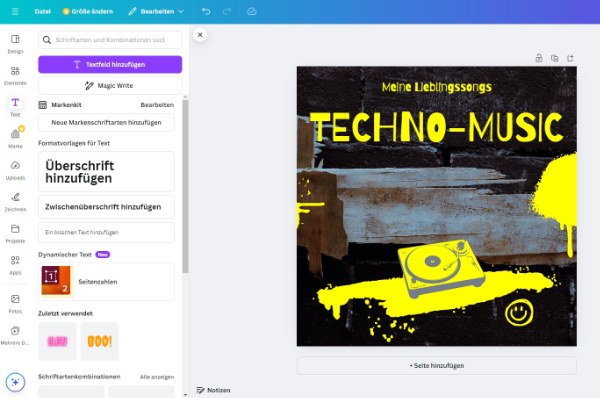Image resolution: width=600 pixels, height=398 pixels.
Task: Focus the font search field
Action: click(x=110, y=40)
